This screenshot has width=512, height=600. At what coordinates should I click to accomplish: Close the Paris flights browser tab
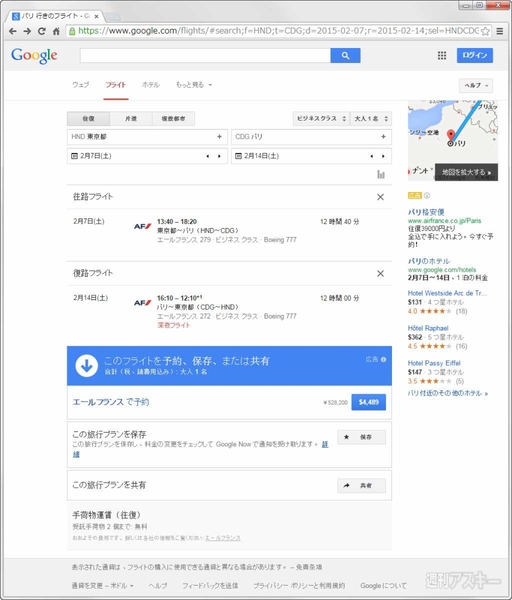coord(97,16)
